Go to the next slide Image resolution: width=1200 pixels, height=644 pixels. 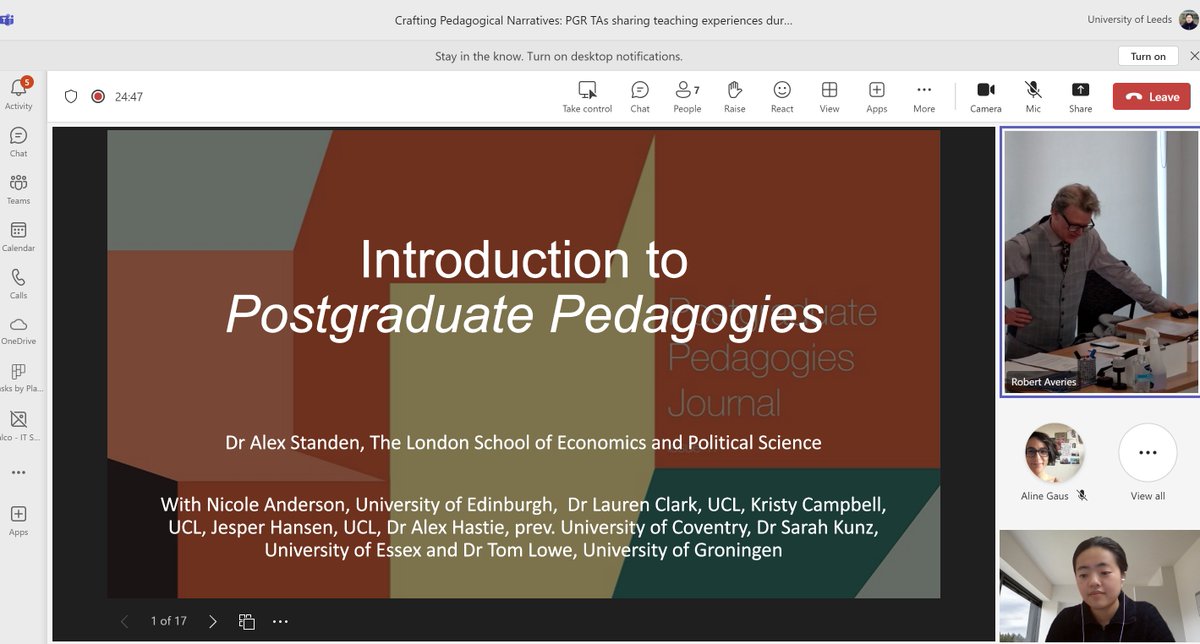(212, 621)
